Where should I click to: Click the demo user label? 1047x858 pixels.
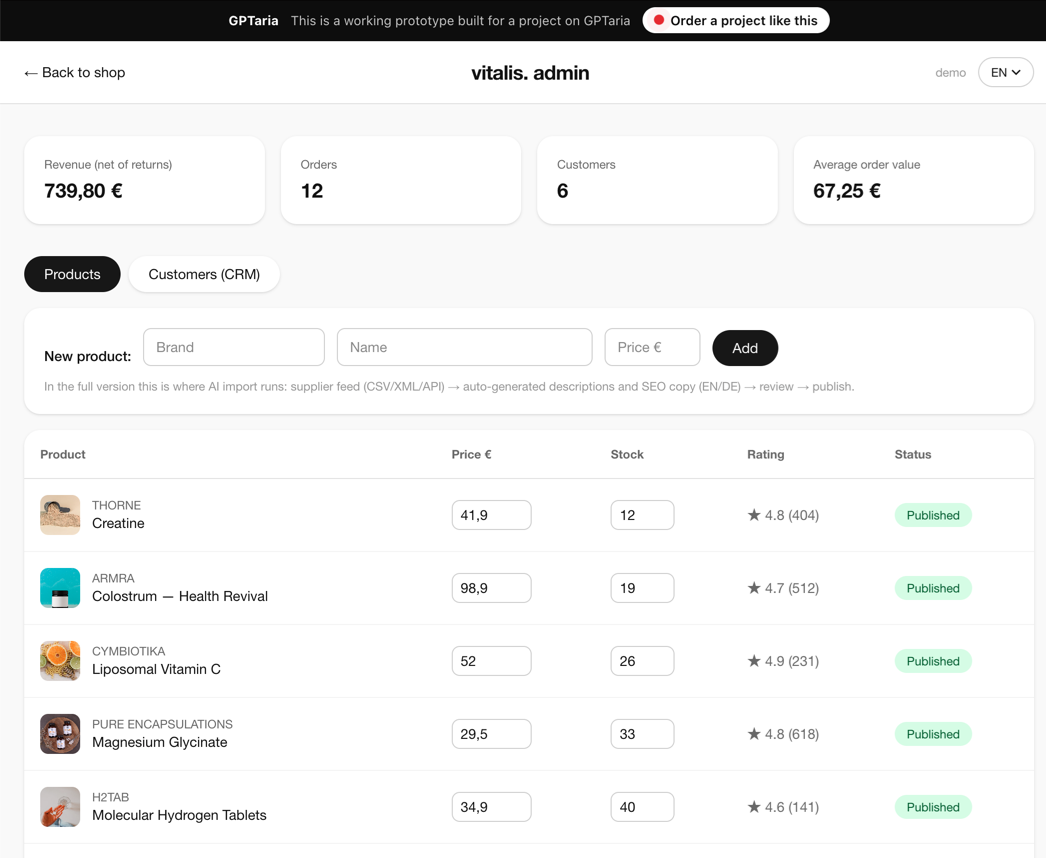950,73
